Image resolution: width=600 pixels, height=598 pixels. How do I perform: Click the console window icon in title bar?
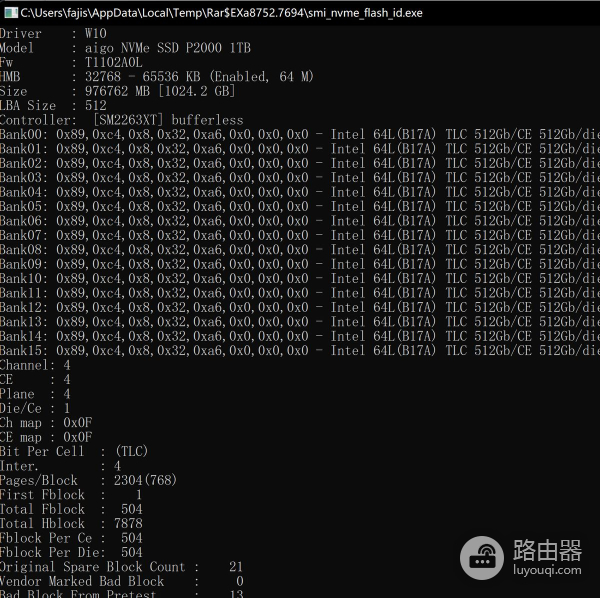coord(11,13)
